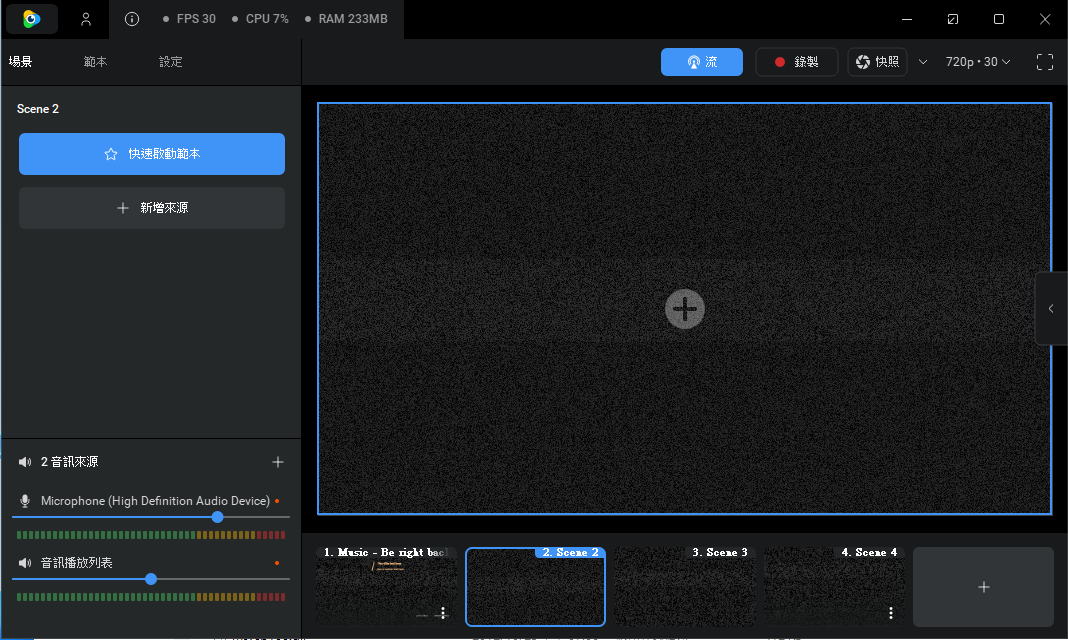
Task: Expand the snapshot options chevron
Action: click(923, 62)
